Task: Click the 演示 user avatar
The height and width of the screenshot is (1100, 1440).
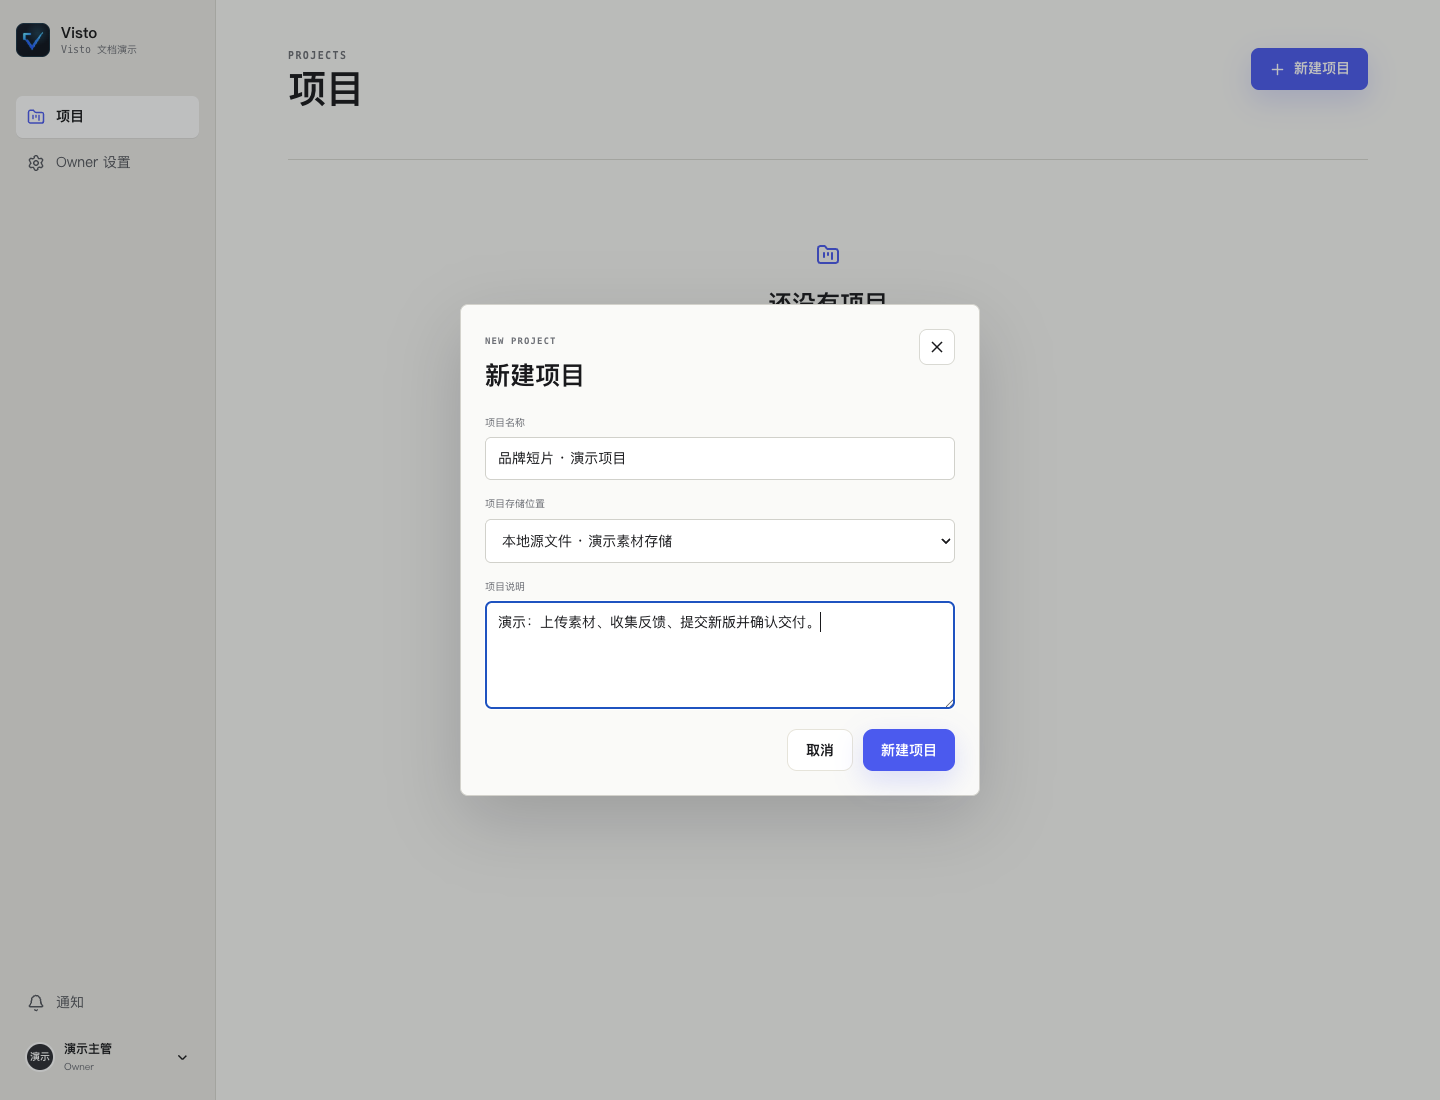Action: click(40, 1057)
